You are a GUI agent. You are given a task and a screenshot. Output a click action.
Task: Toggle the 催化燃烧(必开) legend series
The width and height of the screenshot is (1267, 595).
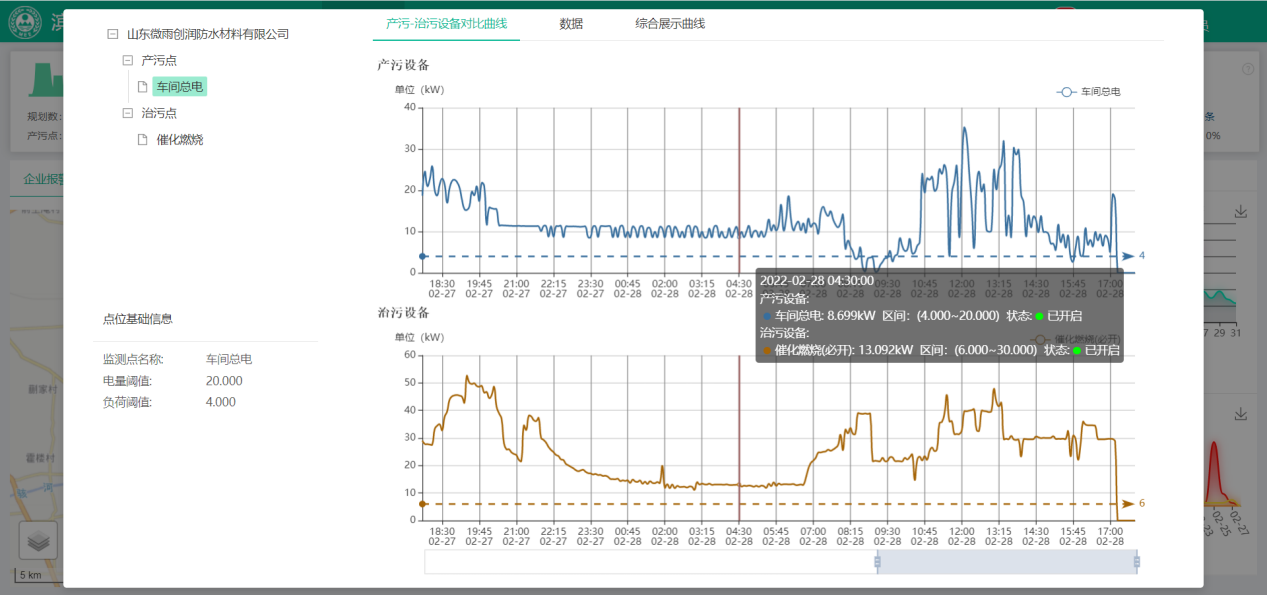[x=1080, y=340]
